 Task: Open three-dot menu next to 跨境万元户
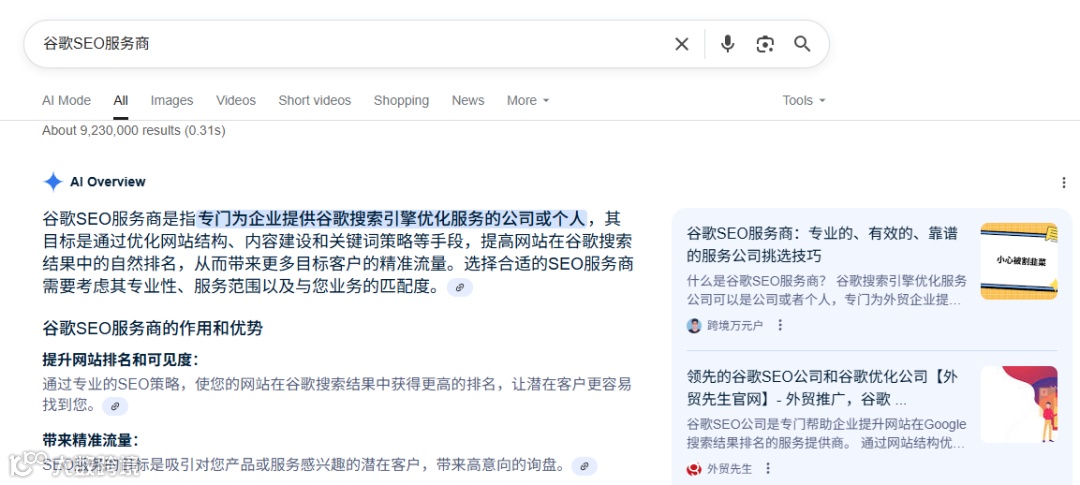click(x=780, y=325)
